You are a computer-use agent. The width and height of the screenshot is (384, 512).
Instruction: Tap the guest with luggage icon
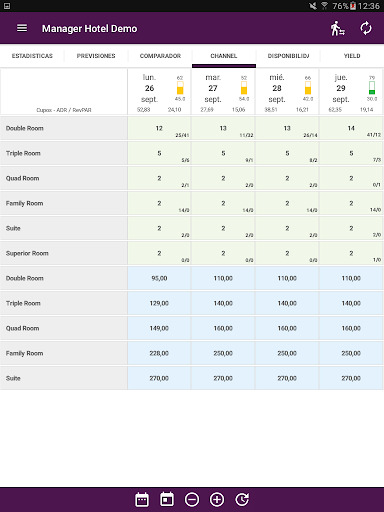(x=338, y=28)
